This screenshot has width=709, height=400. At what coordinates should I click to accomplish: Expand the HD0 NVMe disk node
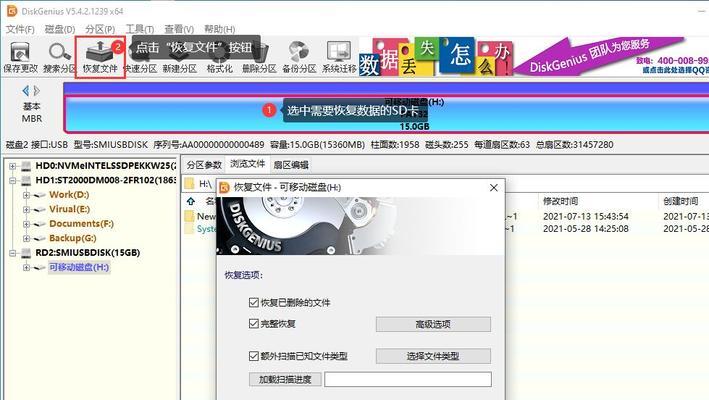click(x=13, y=166)
